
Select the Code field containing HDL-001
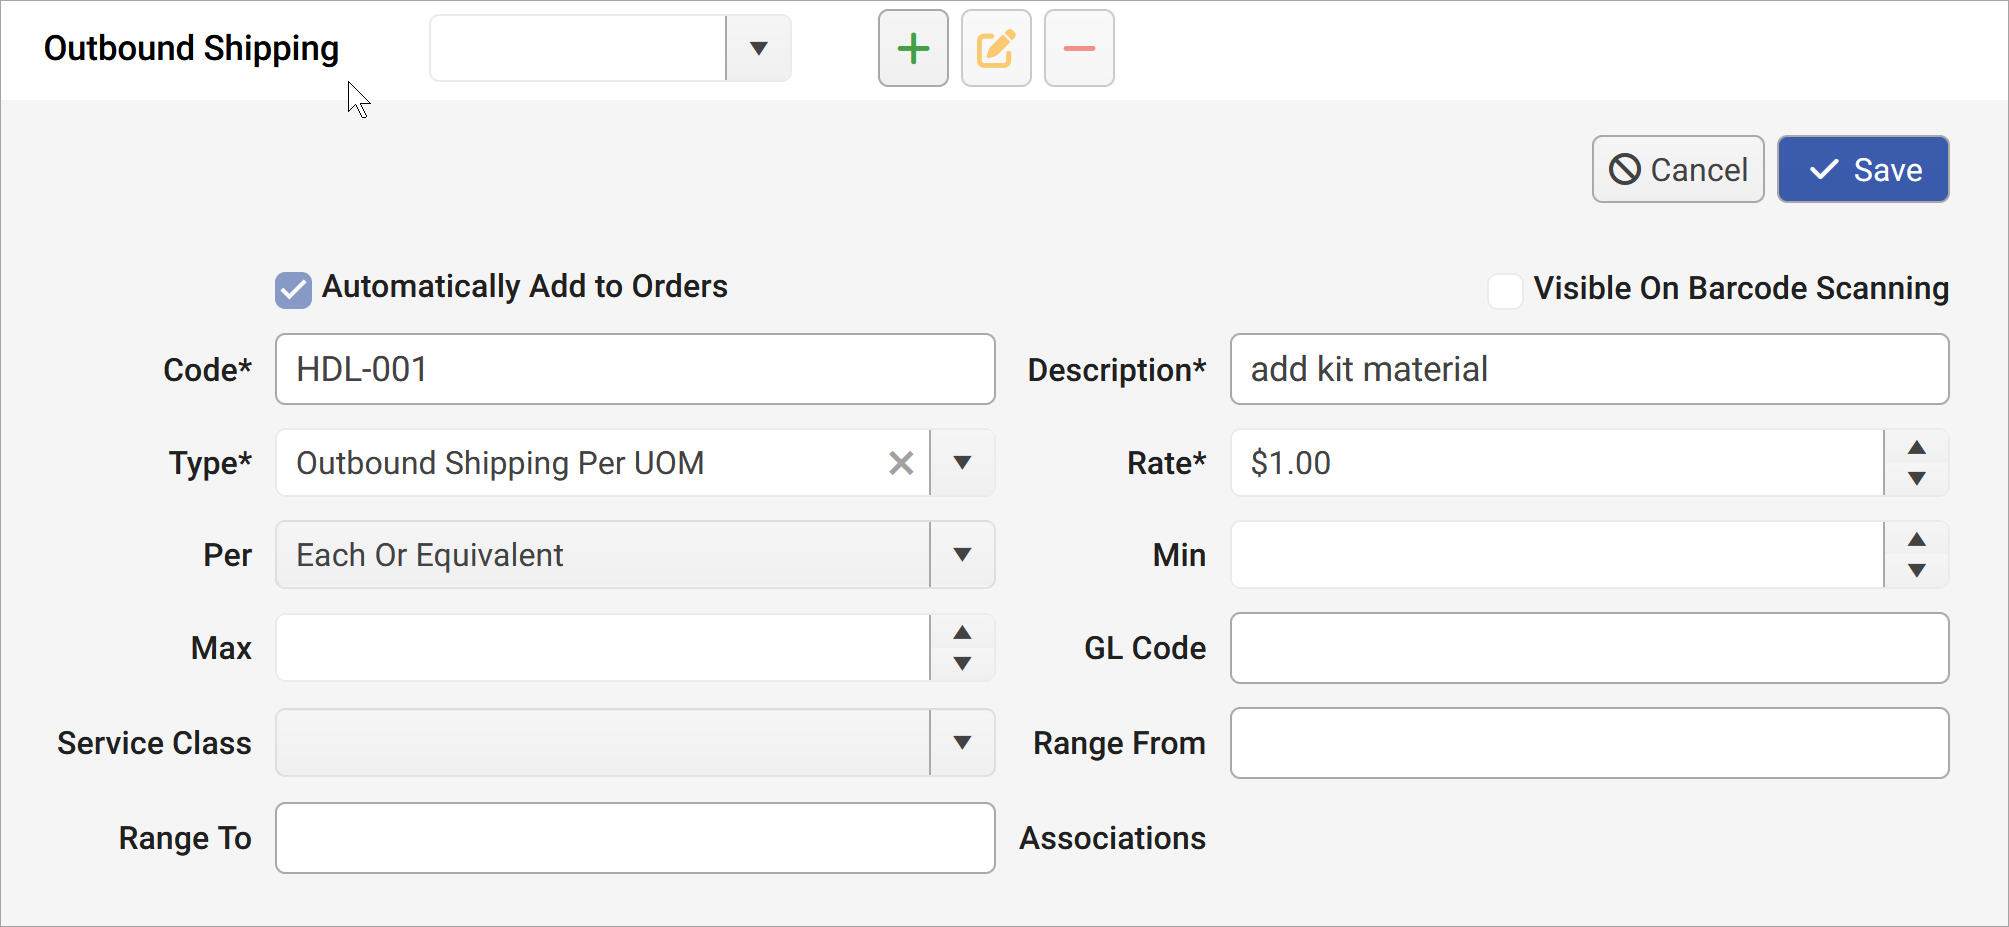(634, 369)
